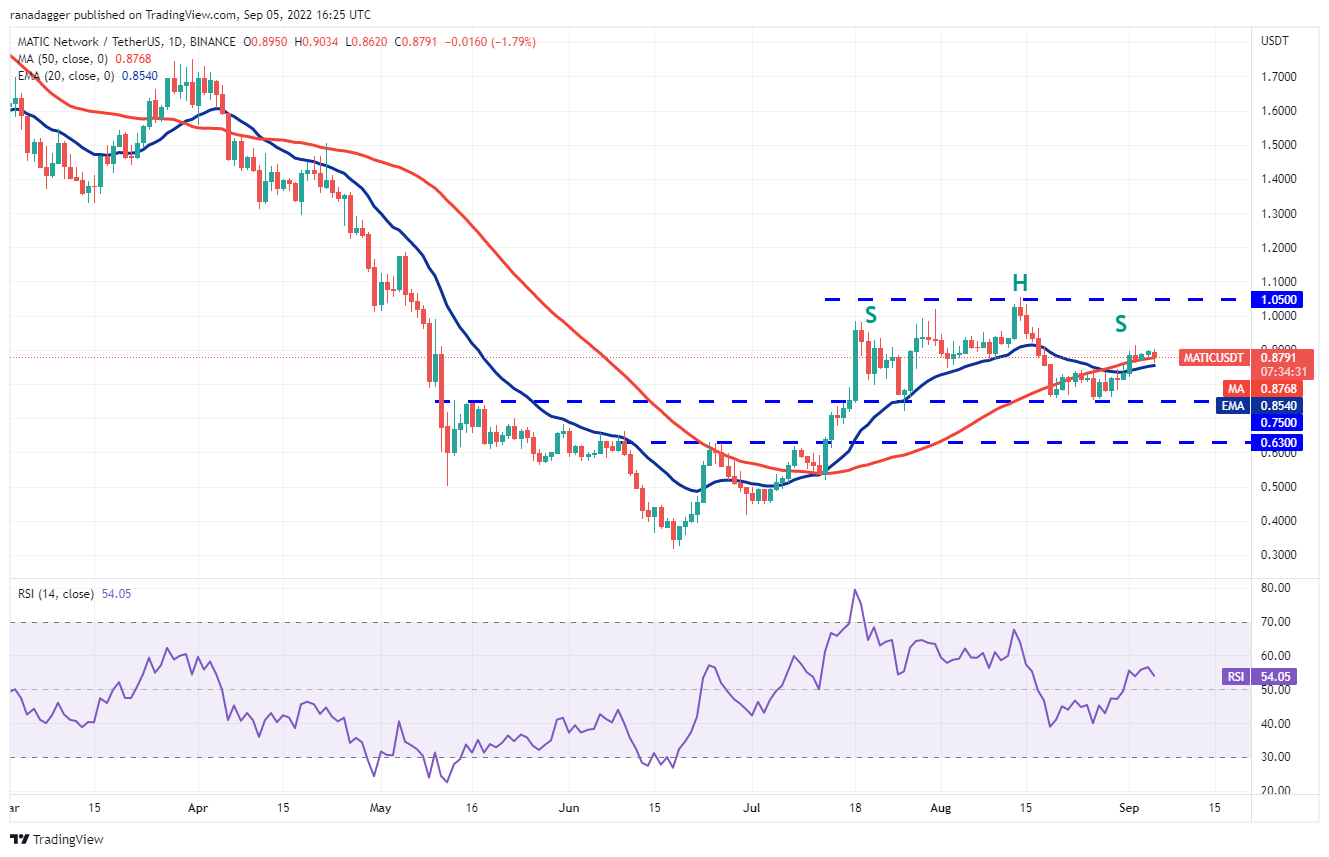Viewport: 1329px width, 857px height.
Task: Click the 0.6300 support level label
Action: pos(1280,442)
